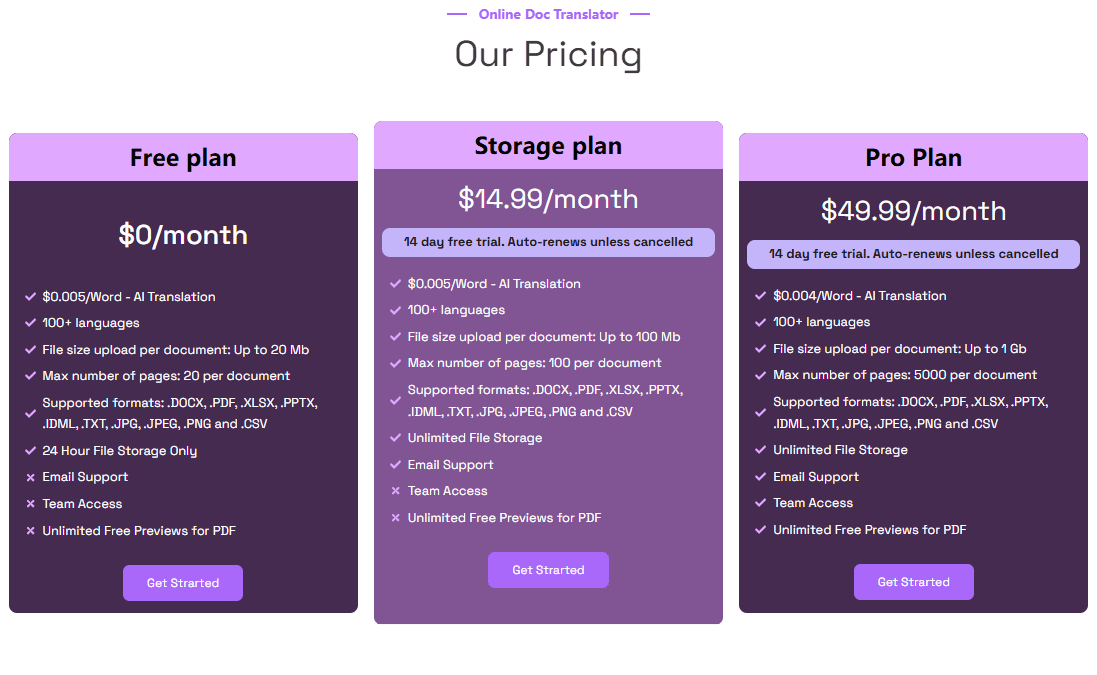Click checkmark beside 24 Hour File Storage Only

(x=30, y=450)
